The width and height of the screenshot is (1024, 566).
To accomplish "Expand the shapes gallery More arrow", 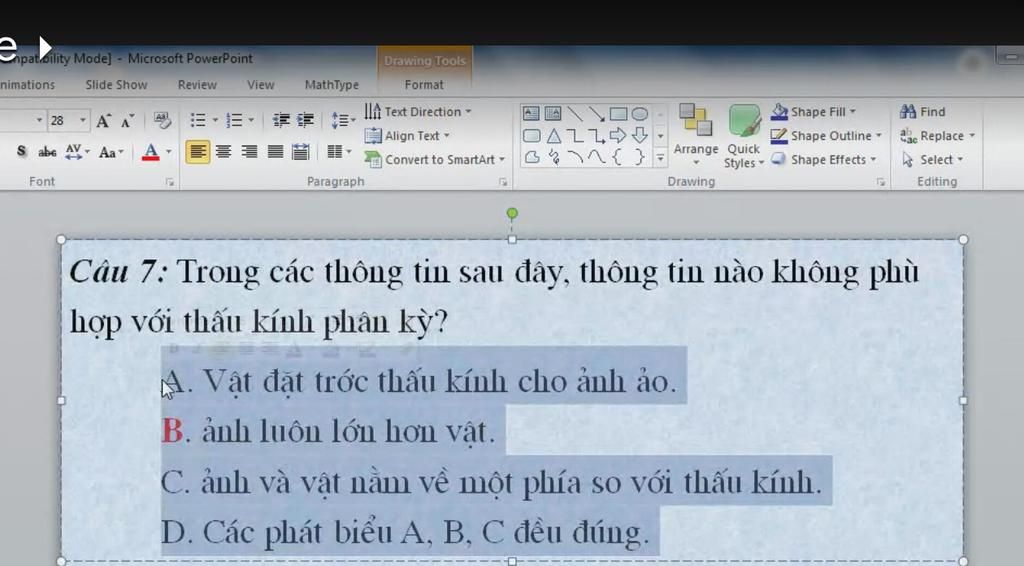I will click(x=660, y=158).
